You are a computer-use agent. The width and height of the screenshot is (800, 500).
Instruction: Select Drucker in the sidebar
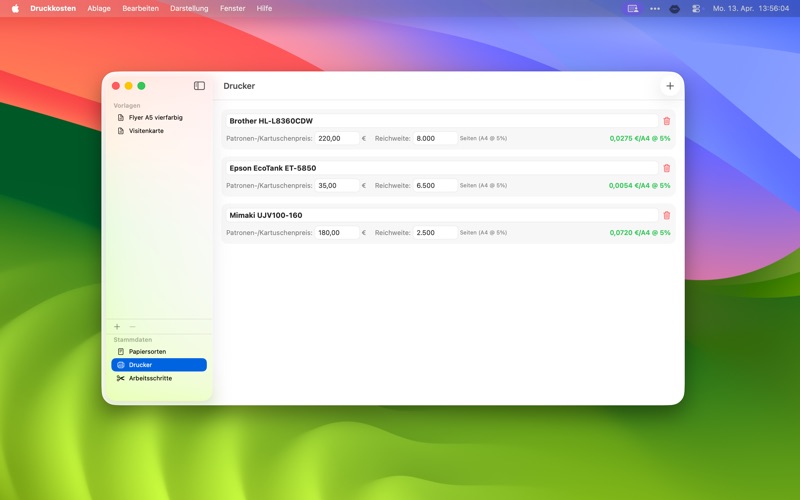coord(159,365)
